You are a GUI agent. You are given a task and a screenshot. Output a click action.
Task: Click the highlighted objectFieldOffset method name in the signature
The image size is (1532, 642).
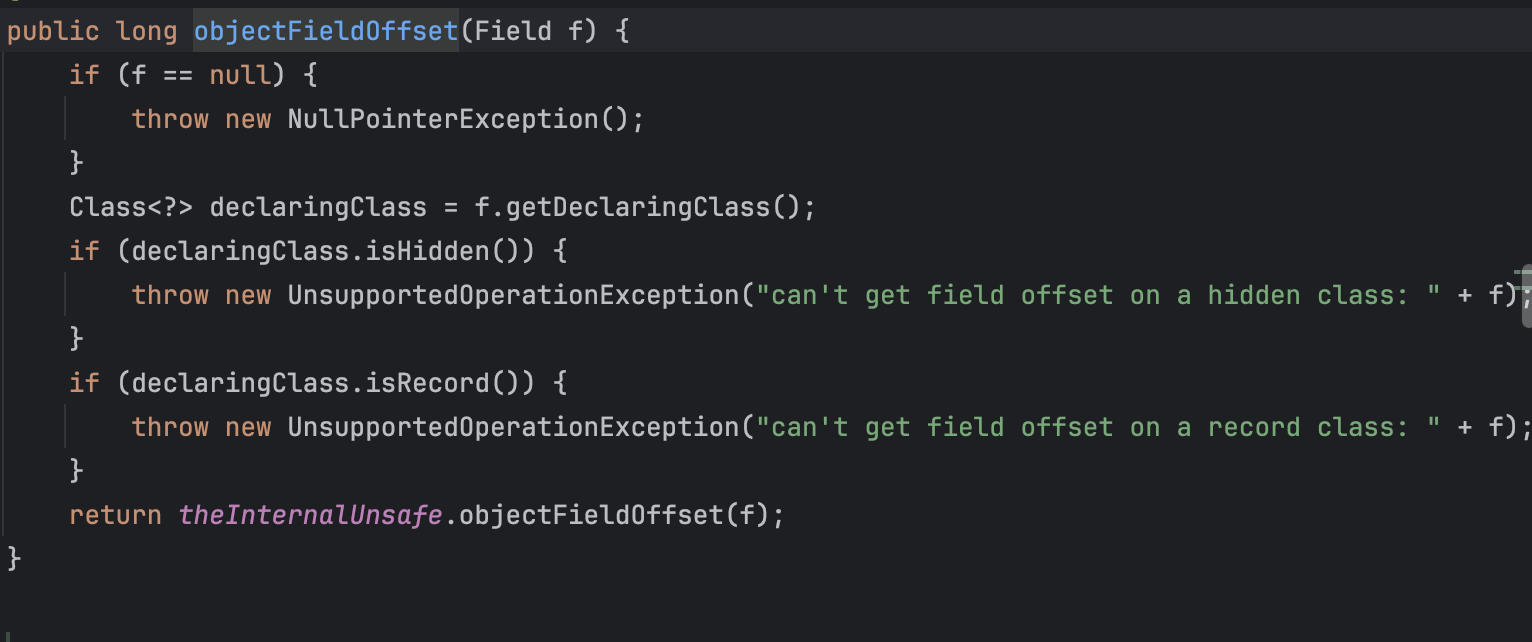[326, 31]
